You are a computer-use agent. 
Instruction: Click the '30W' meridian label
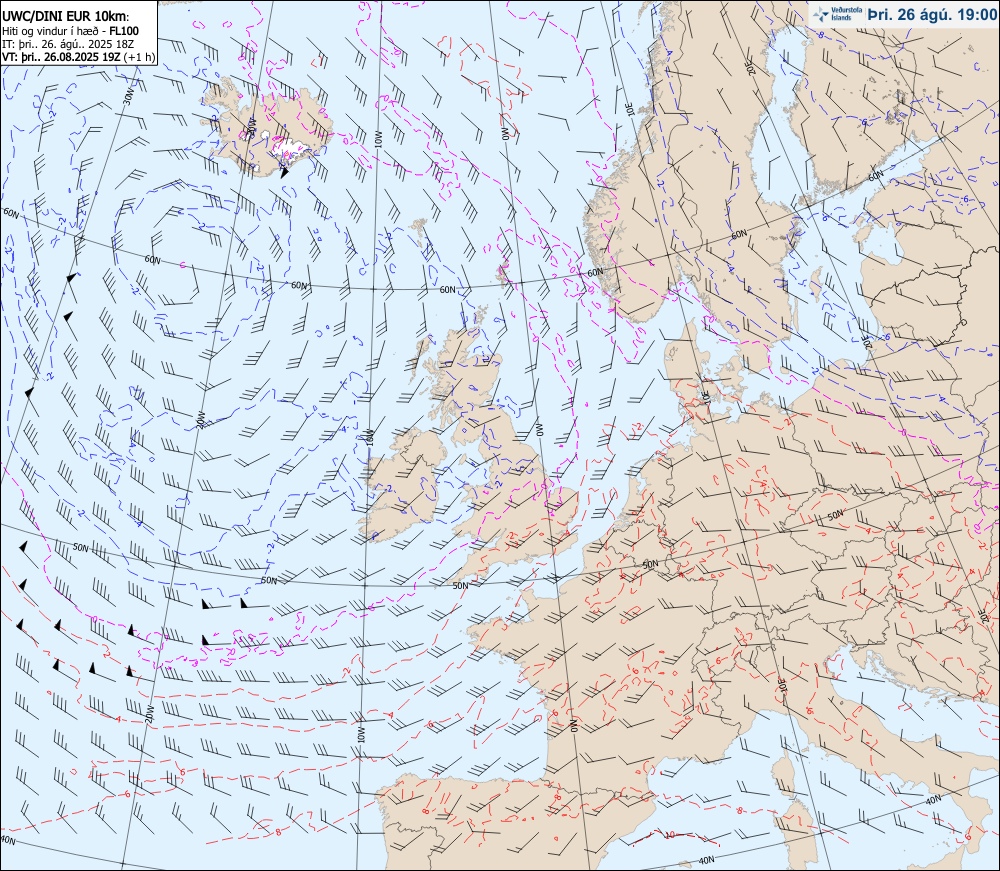click(x=129, y=97)
